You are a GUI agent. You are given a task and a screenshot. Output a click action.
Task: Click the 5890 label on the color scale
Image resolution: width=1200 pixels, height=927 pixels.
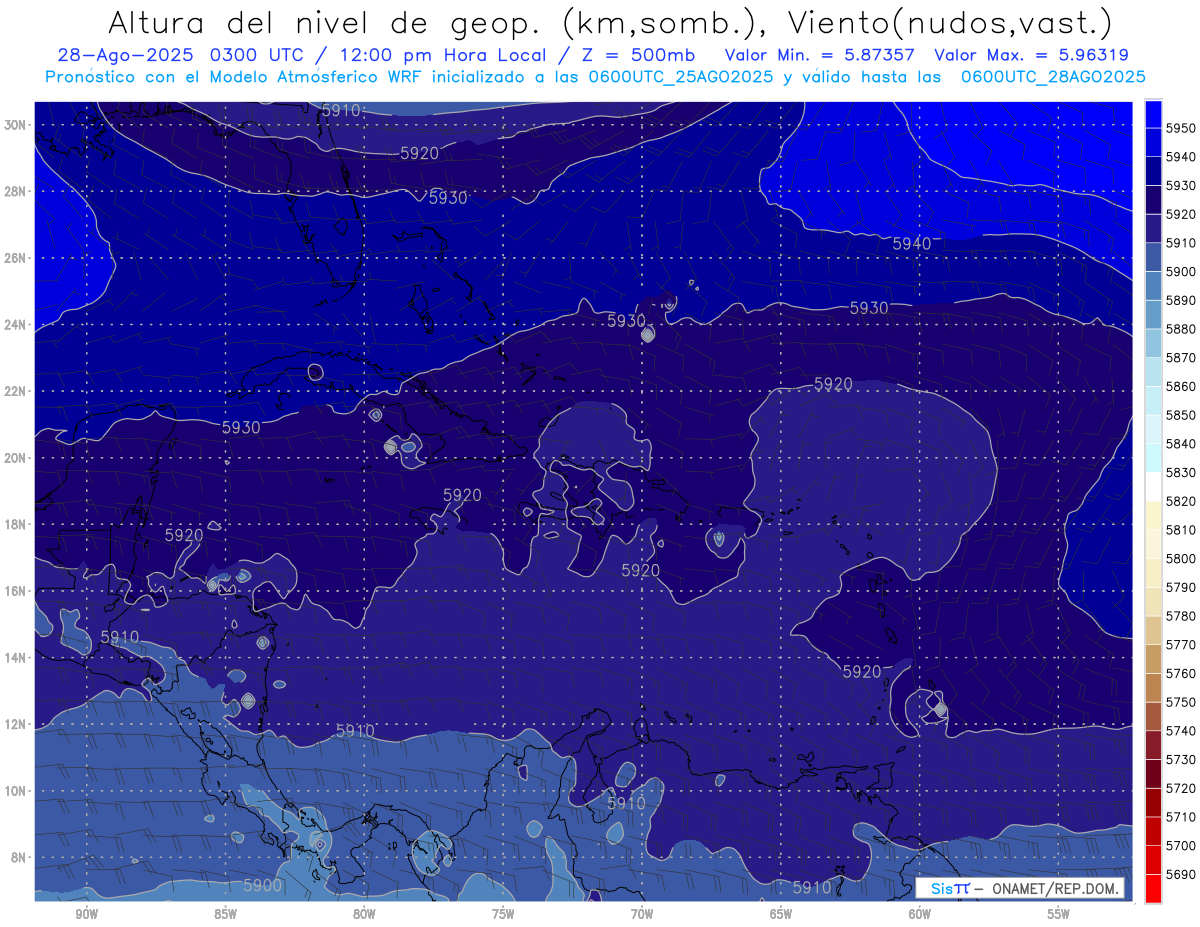click(1181, 300)
